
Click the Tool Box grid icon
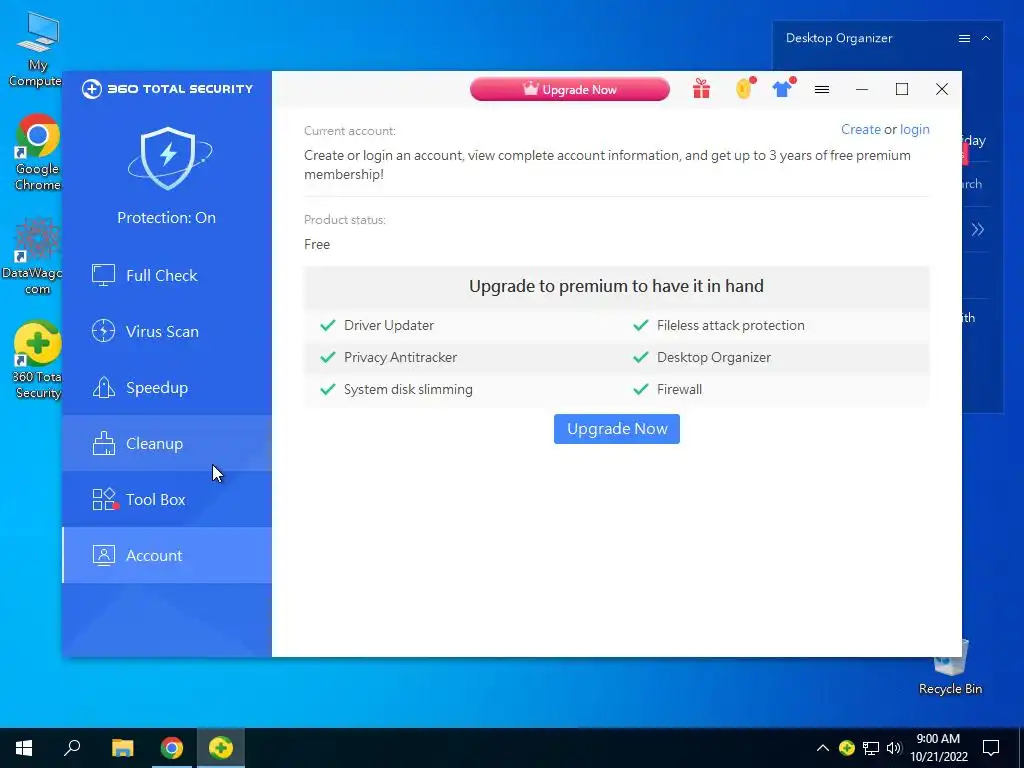[104, 500]
